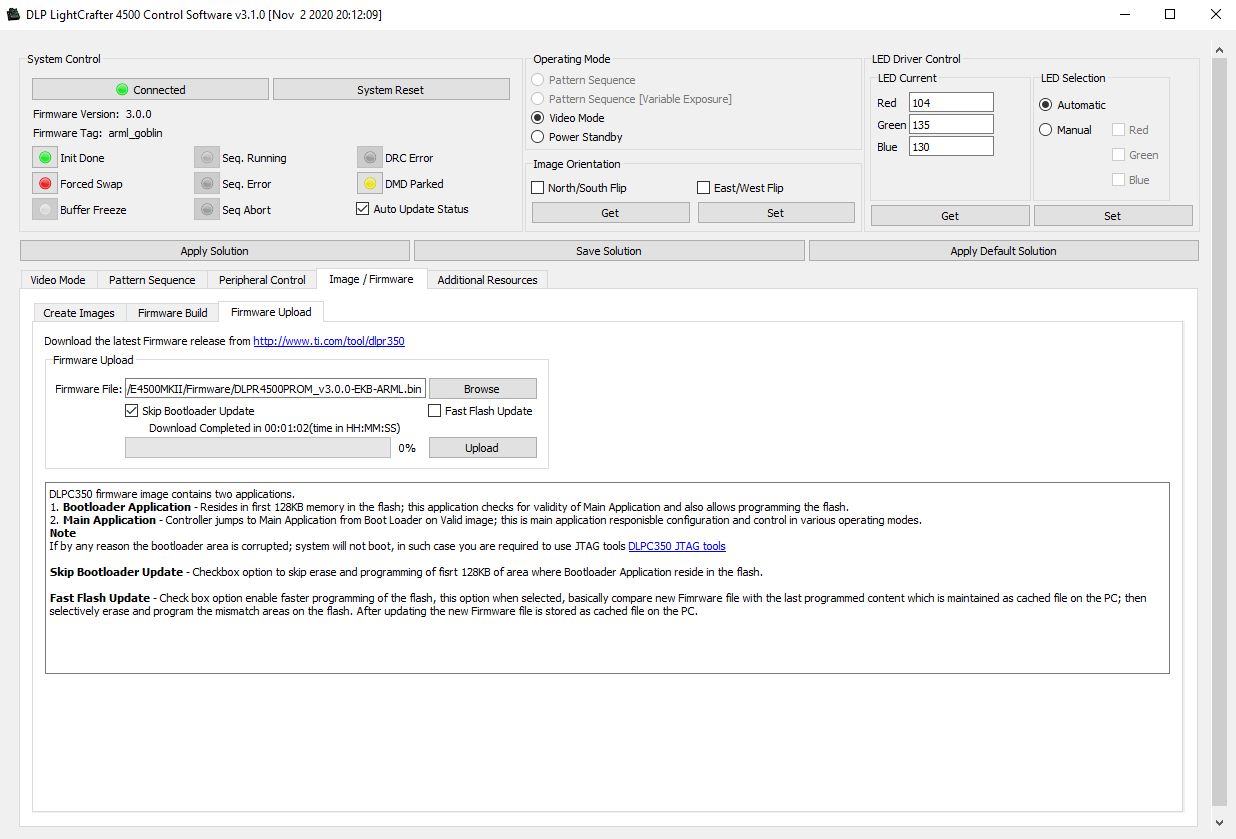Click Set under Image Orientation
This screenshot has width=1236, height=839.
pyautogui.click(x=776, y=213)
